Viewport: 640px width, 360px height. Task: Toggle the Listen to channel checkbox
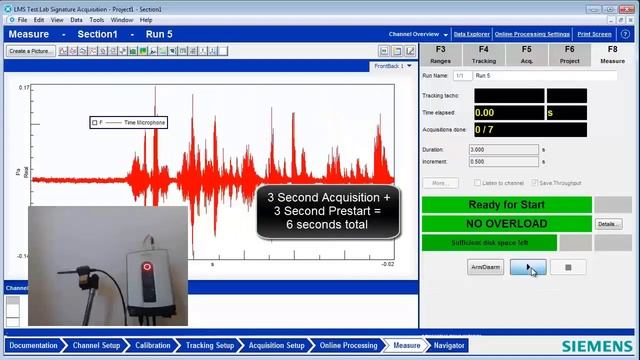(477, 183)
